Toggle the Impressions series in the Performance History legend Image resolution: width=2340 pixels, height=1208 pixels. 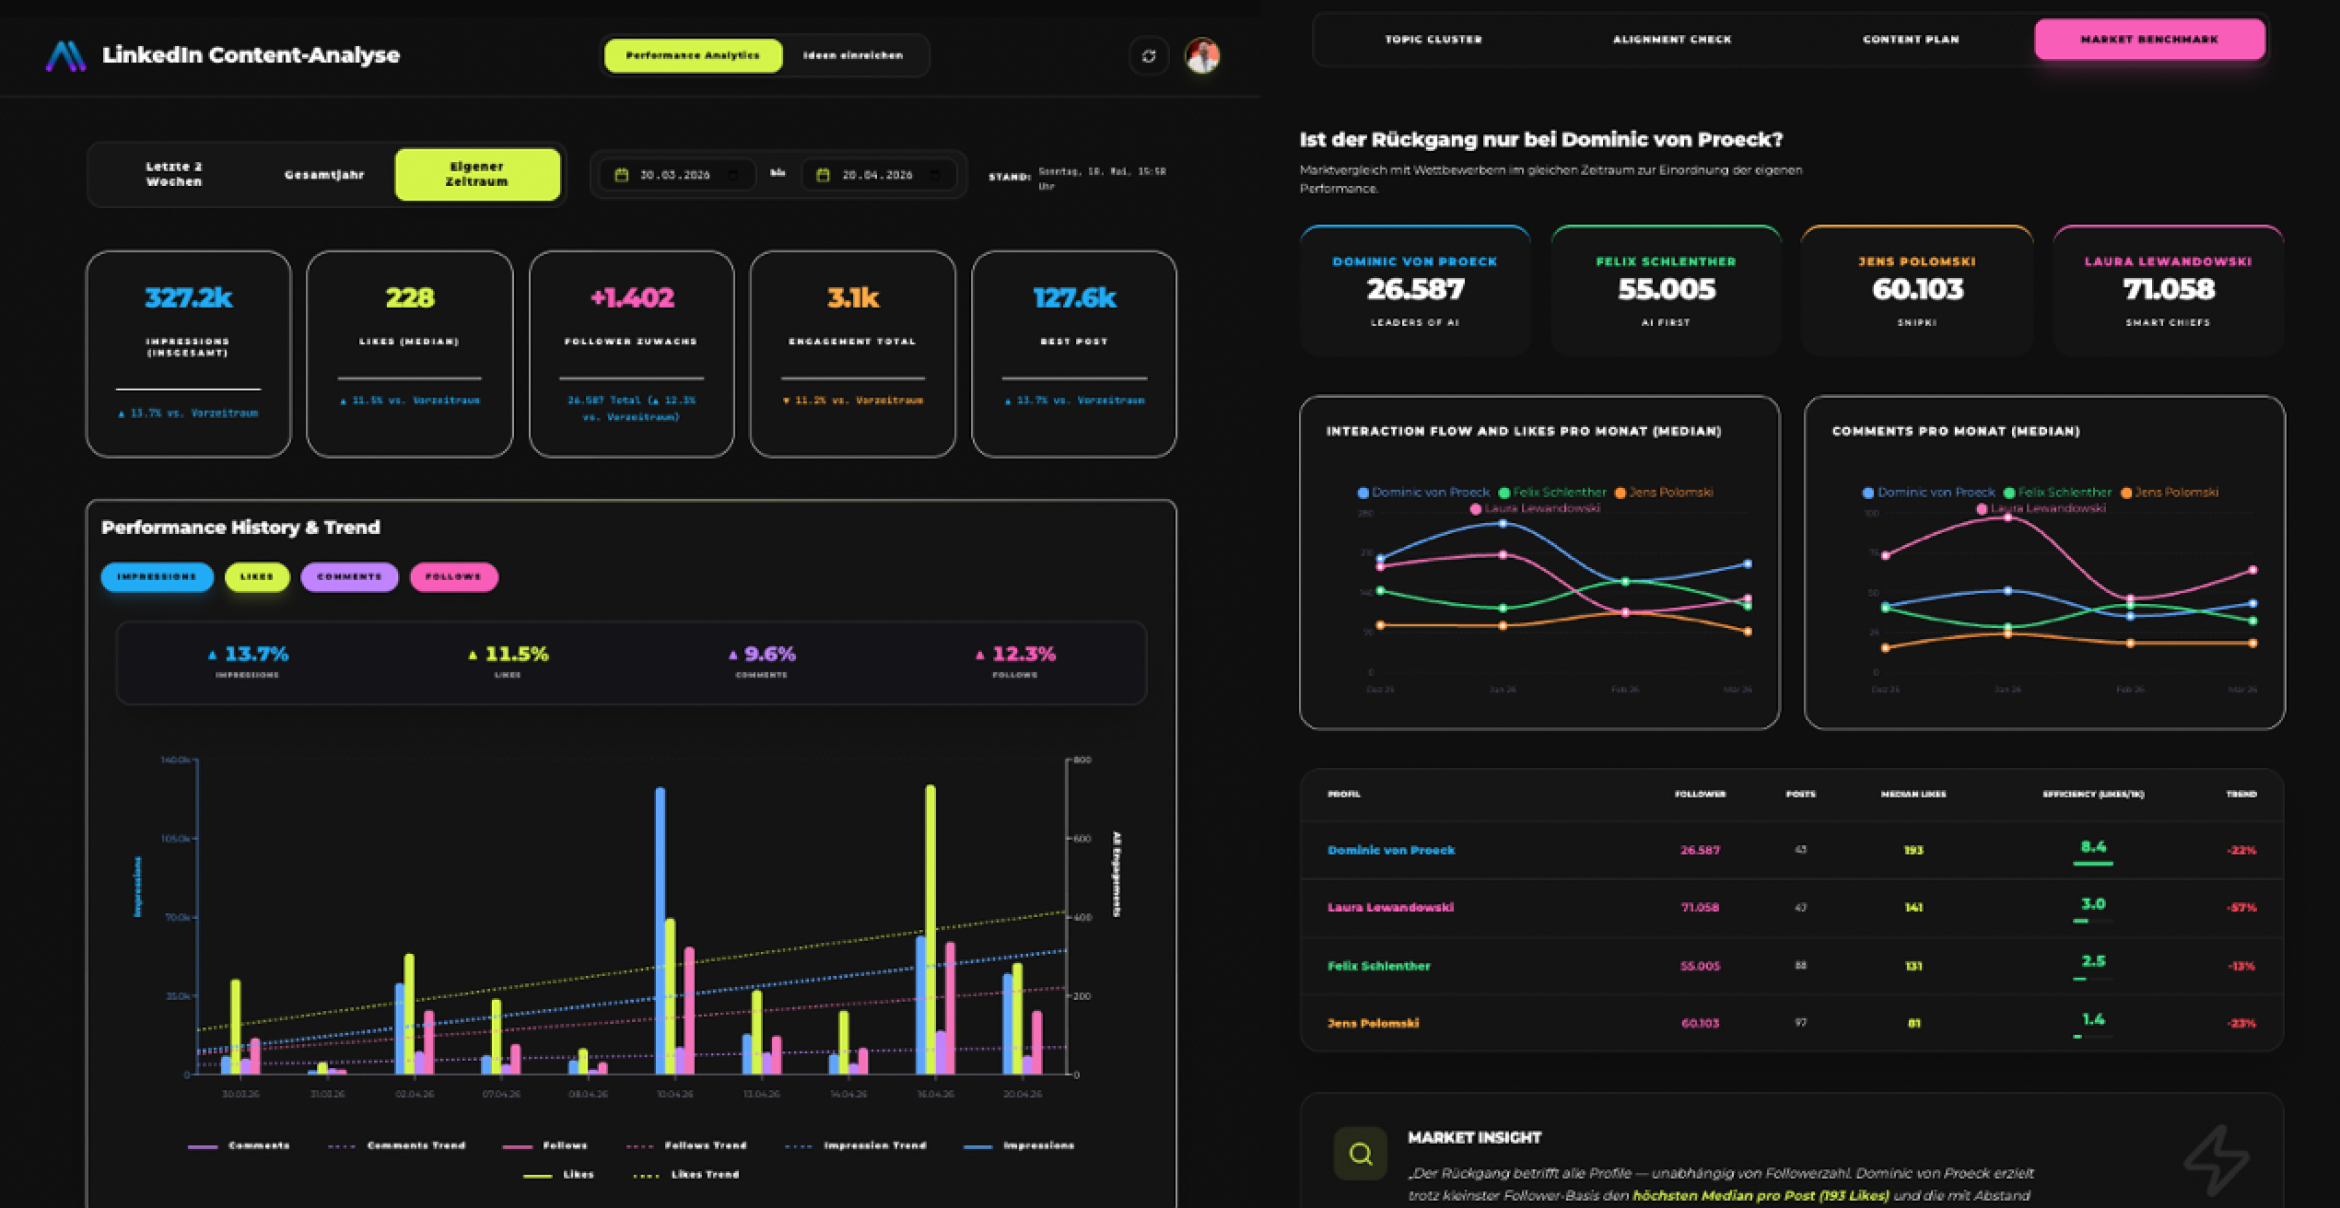1019,1146
